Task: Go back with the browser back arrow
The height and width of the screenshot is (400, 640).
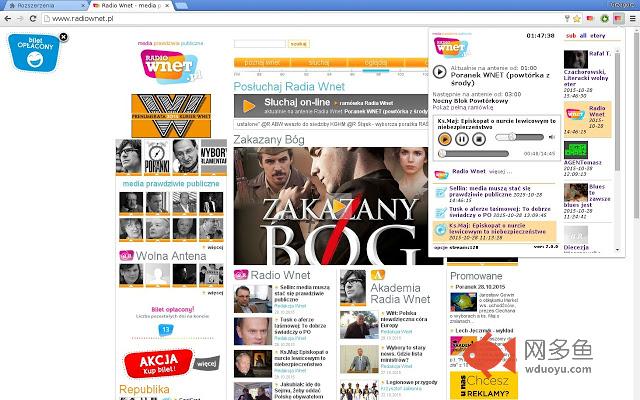Action: click(x=7, y=18)
